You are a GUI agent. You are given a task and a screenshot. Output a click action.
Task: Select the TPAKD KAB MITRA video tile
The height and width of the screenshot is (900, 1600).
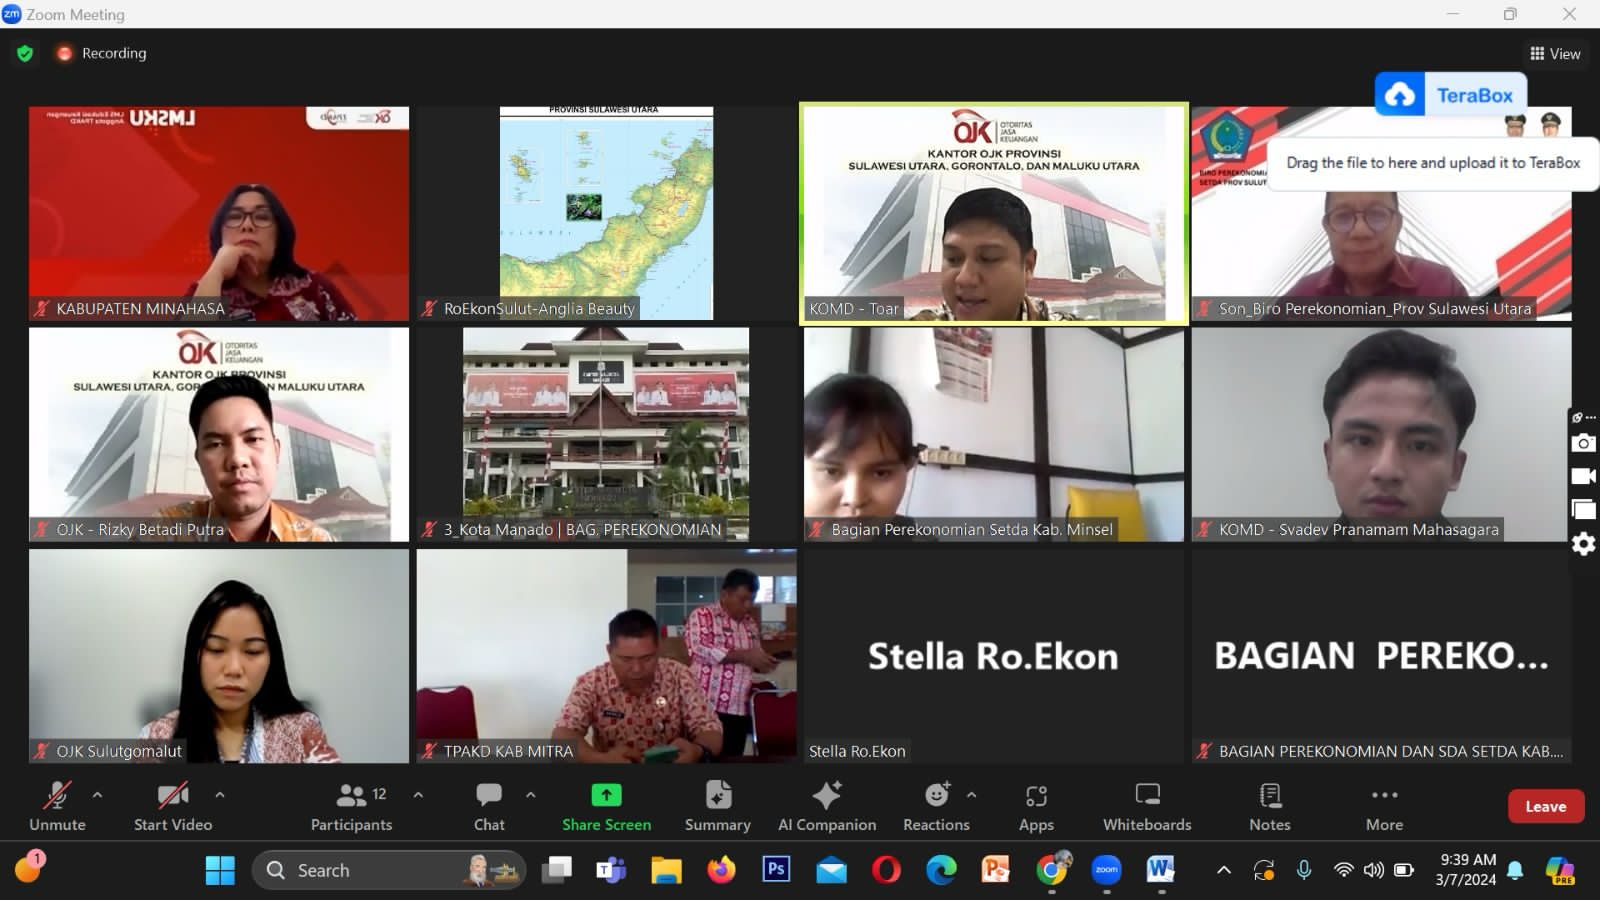click(606, 656)
